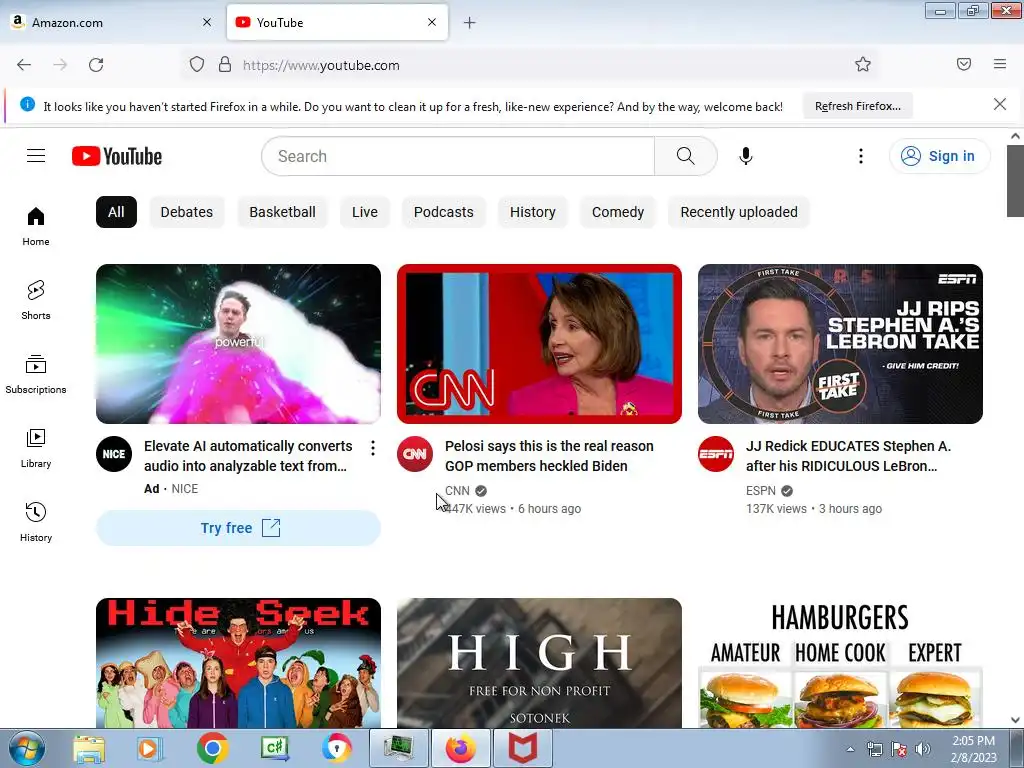Viewport: 1024px width, 768px height.
Task: Click the Refresh Firefox button
Action: 857,106
